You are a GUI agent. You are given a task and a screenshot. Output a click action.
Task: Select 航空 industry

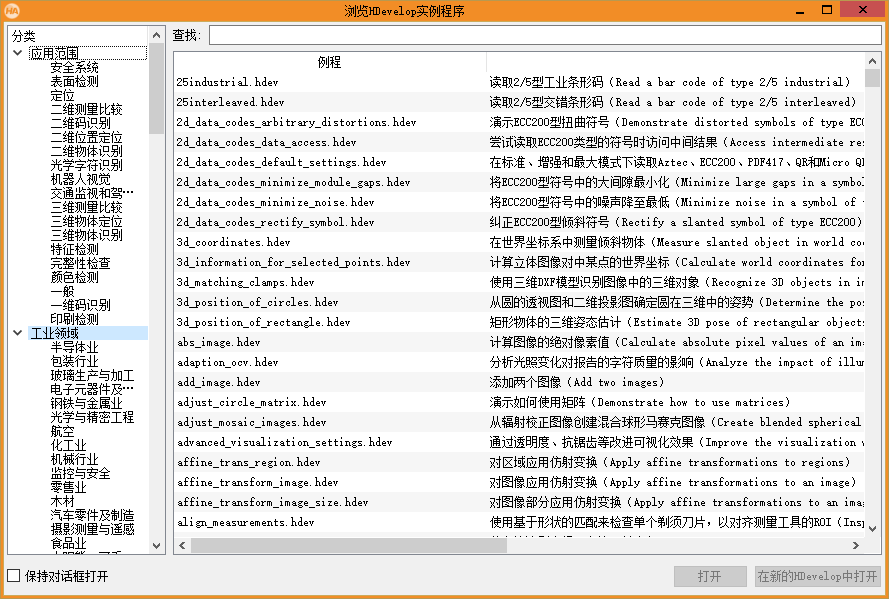(x=62, y=431)
